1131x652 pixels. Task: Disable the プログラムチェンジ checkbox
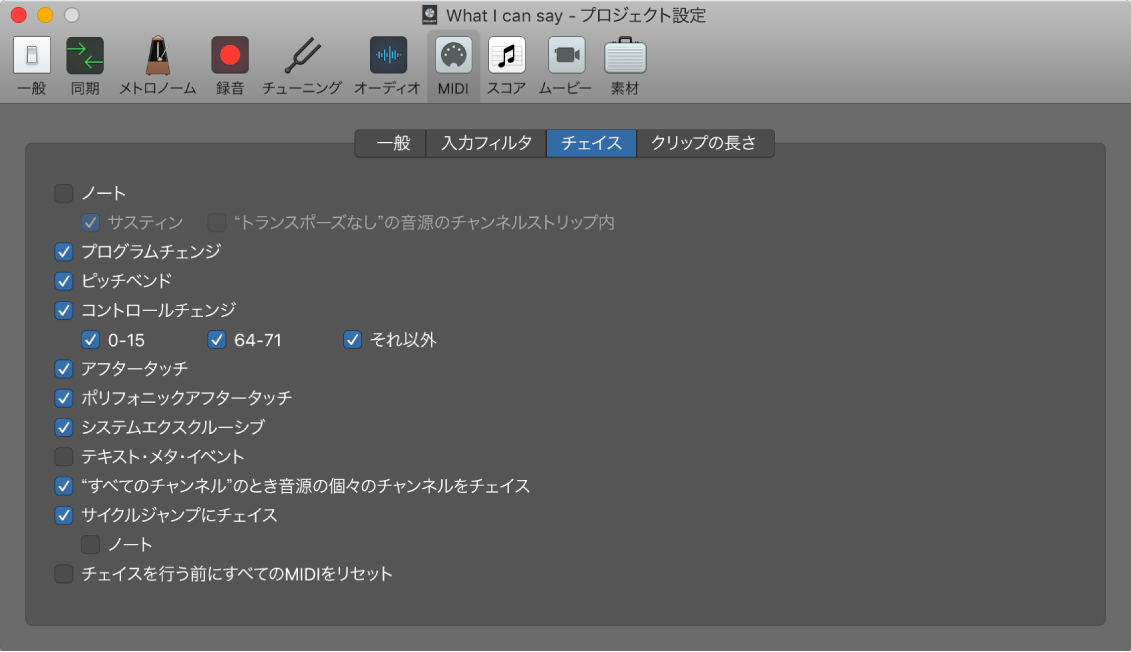pos(64,252)
